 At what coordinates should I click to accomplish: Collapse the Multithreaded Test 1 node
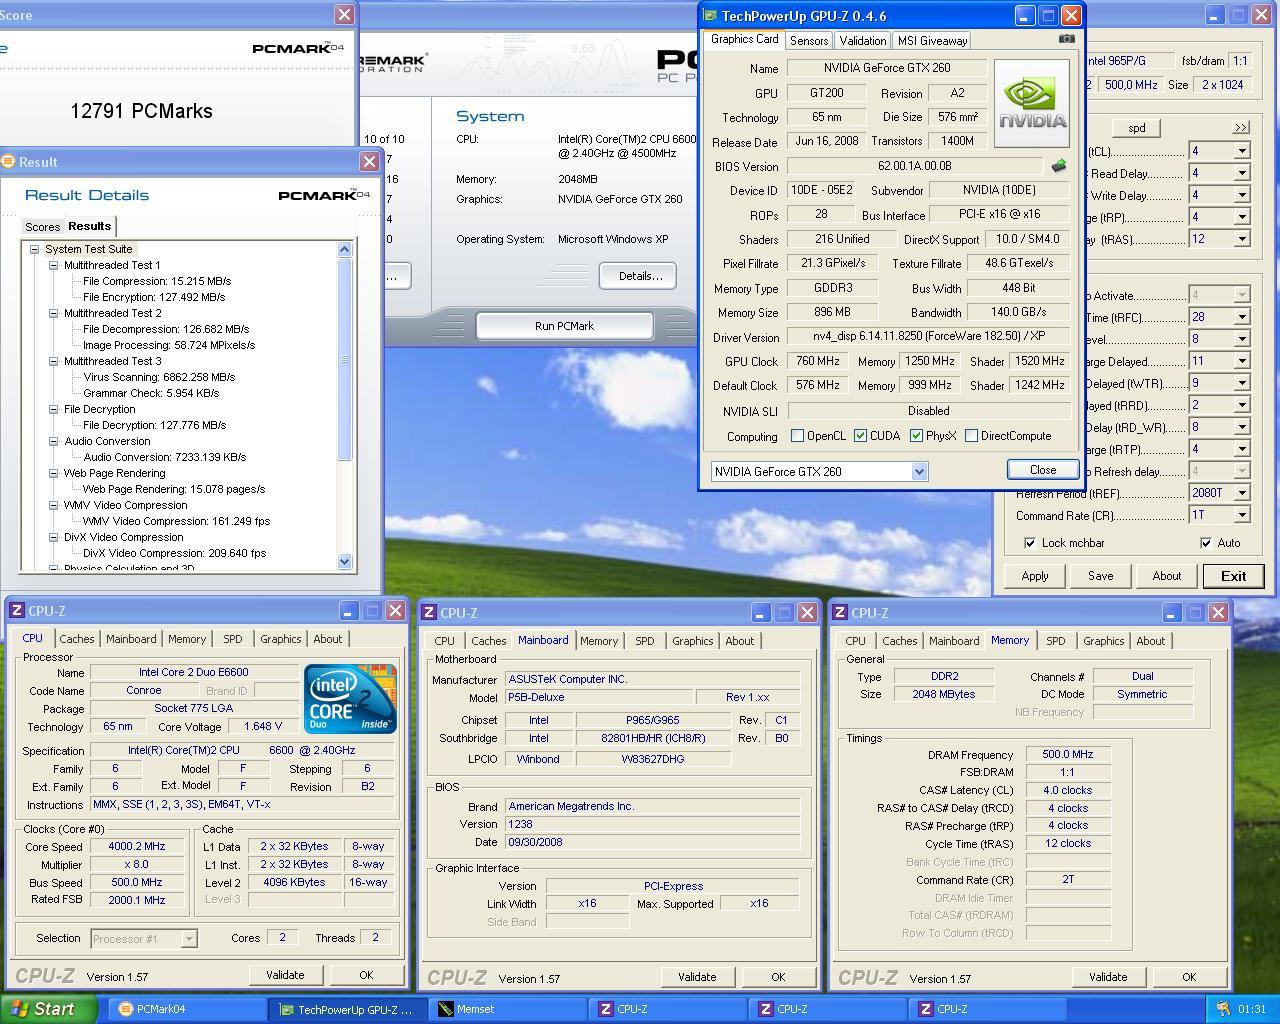(x=54, y=265)
